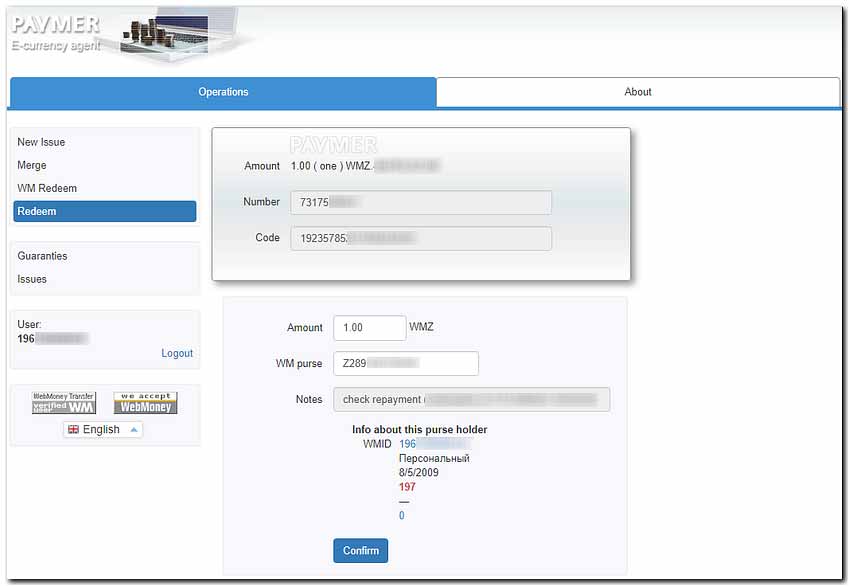Image resolution: width=849 pixels, height=586 pixels.
Task: Click the Confirm button
Action: pyautogui.click(x=361, y=550)
